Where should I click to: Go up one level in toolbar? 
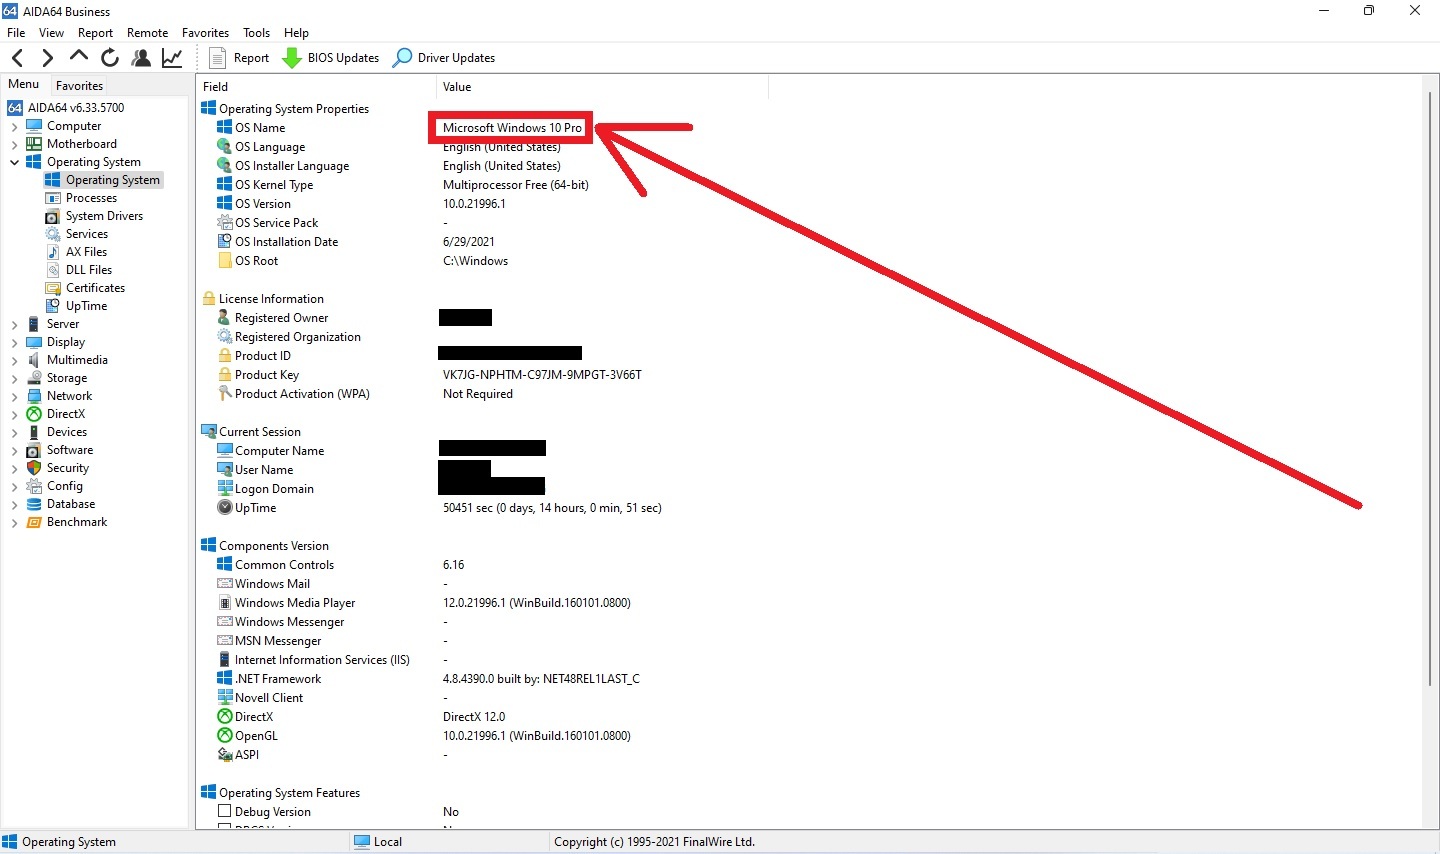(79, 57)
